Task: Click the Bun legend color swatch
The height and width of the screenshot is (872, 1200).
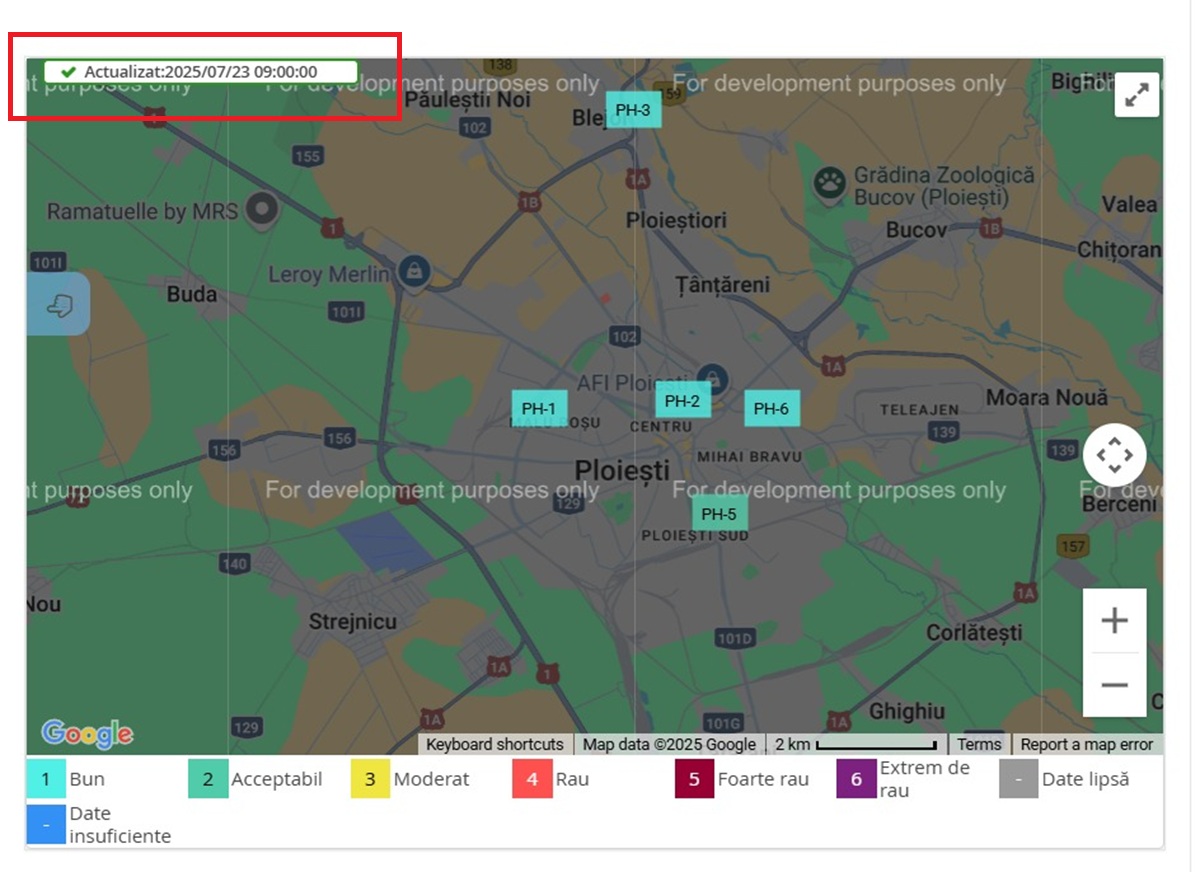Action: tap(45, 779)
